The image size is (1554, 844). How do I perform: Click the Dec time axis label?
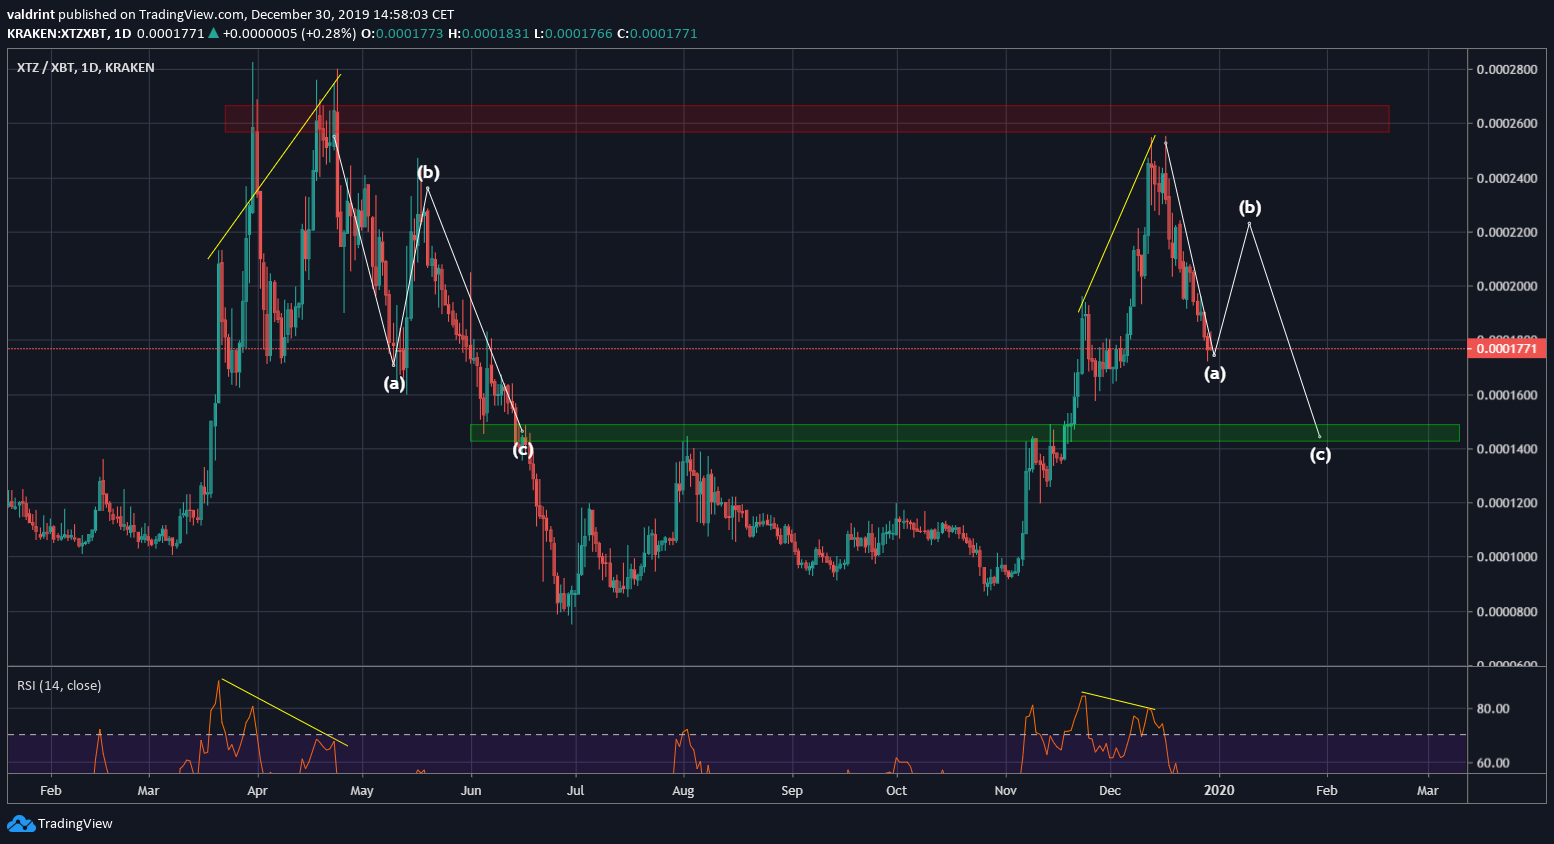[x=1110, y=791]
